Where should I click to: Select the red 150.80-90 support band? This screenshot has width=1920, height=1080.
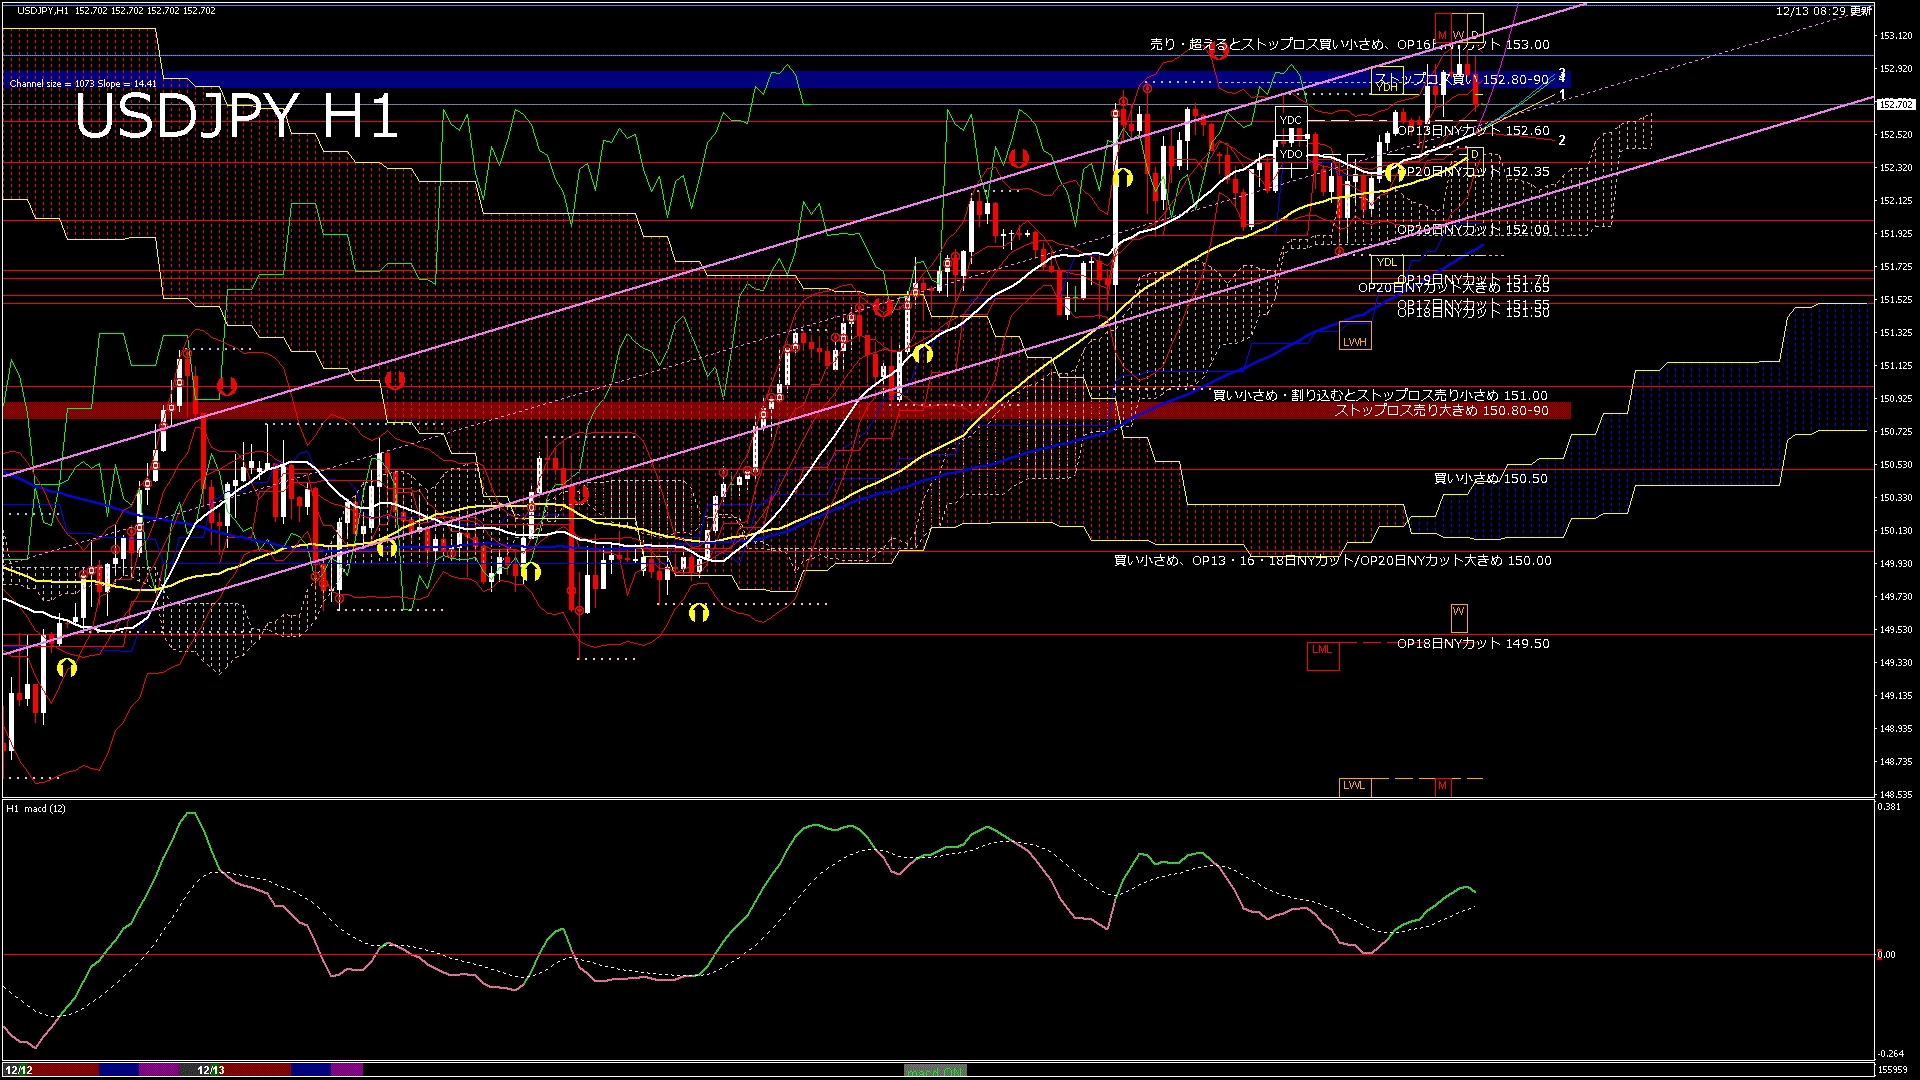(786, 410)
